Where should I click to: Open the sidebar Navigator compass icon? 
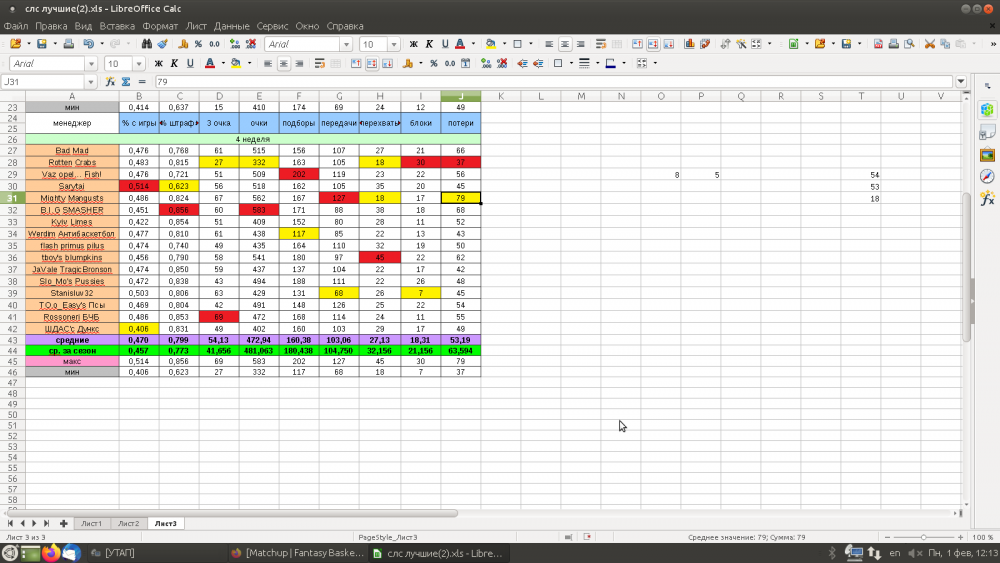[x=987, y=176]
